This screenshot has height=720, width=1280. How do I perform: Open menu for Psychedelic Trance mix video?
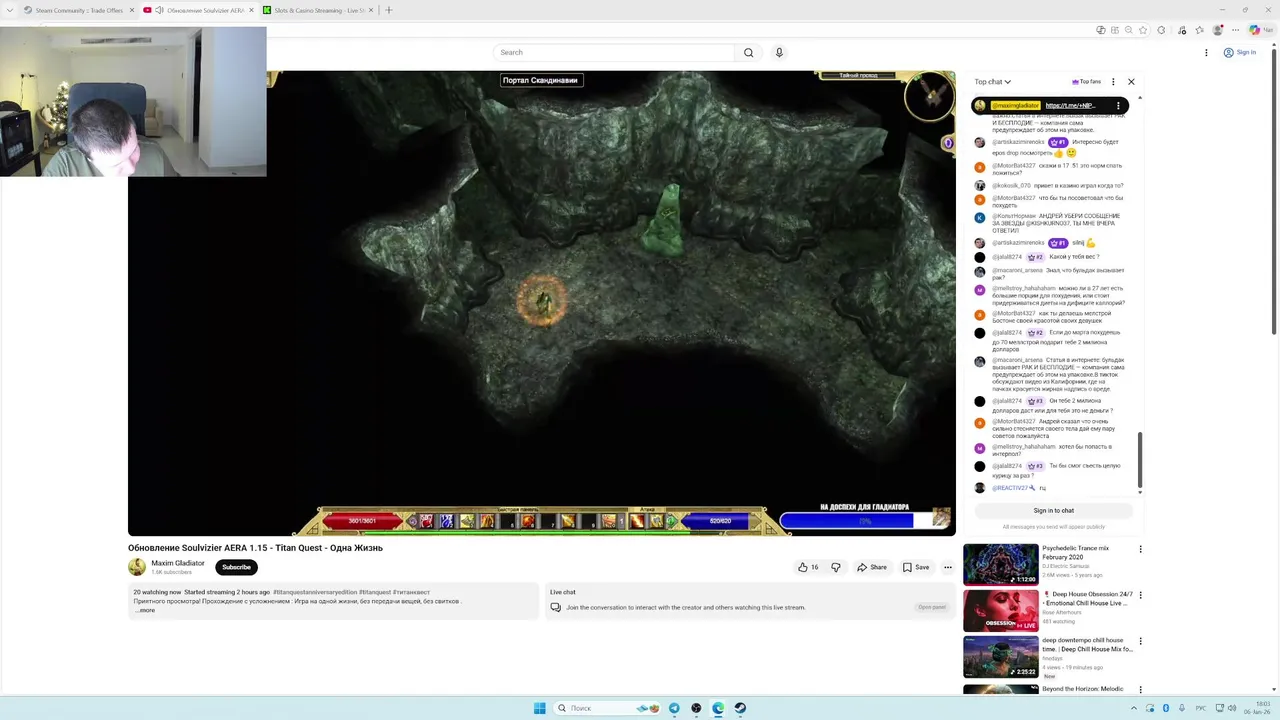click(1140, 549)
